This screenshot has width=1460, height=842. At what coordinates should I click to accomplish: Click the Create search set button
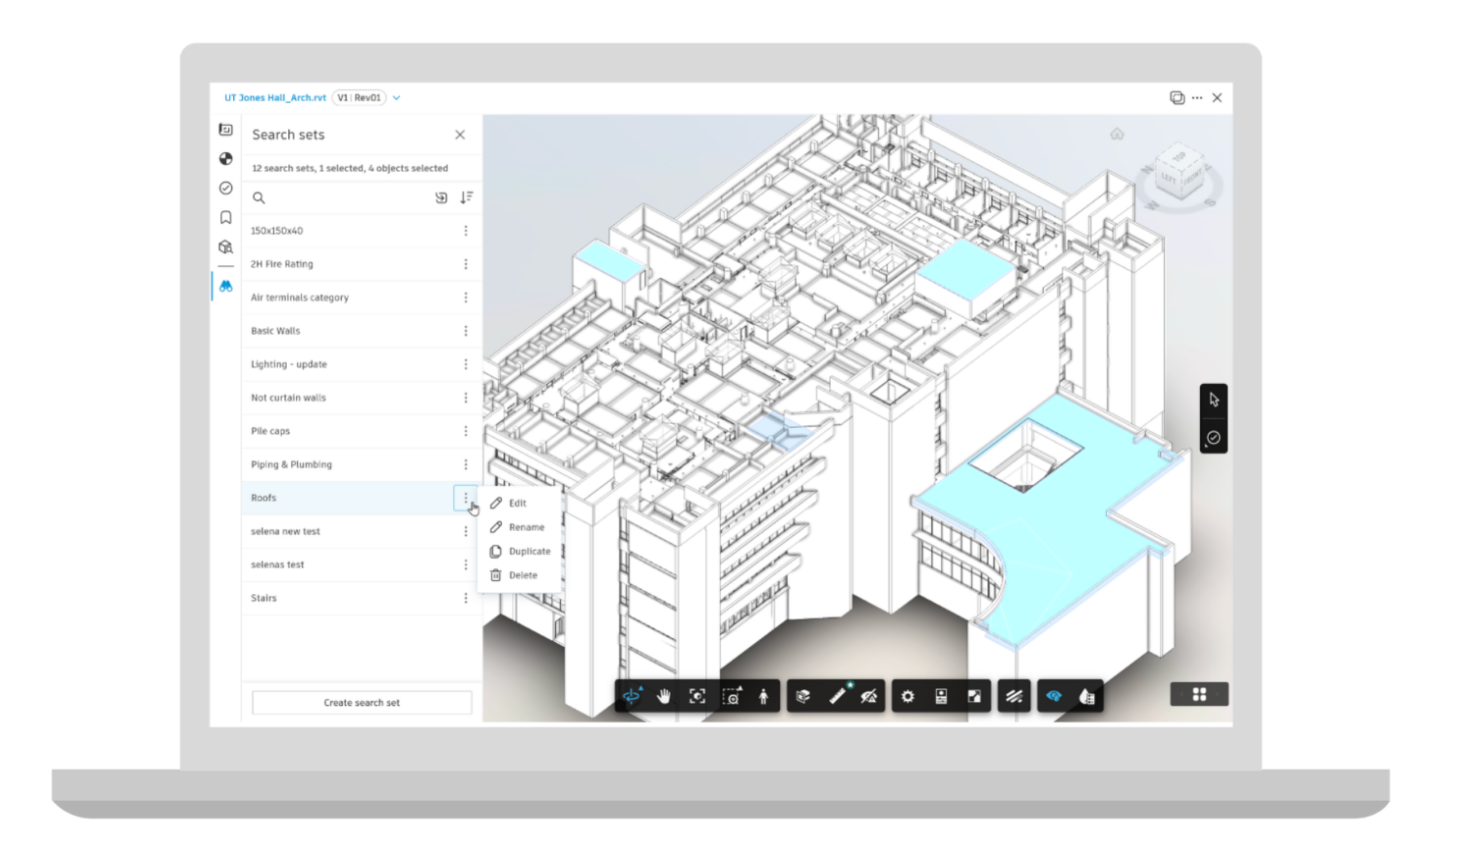point(362,703)
